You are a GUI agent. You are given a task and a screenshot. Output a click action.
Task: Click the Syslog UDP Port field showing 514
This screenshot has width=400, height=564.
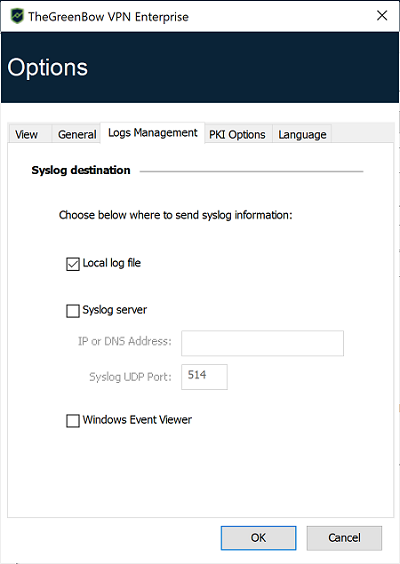point(204,377)
